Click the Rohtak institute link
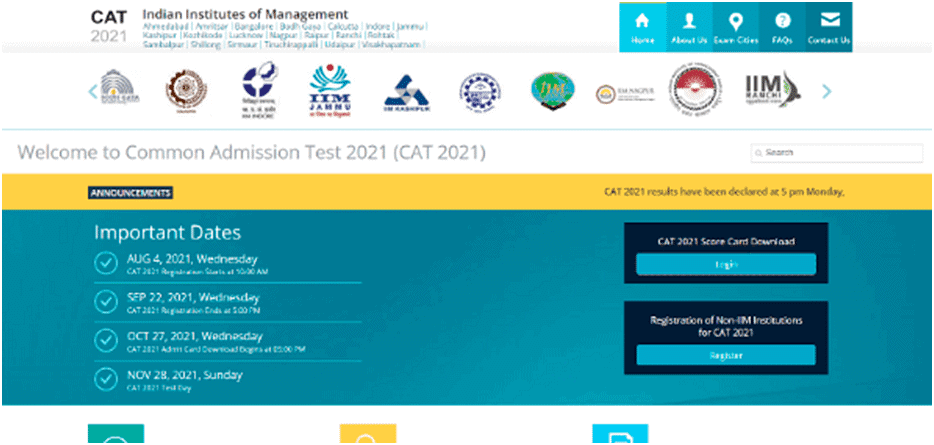The height and width of the screenshot is (445, 934). [382, 36]
